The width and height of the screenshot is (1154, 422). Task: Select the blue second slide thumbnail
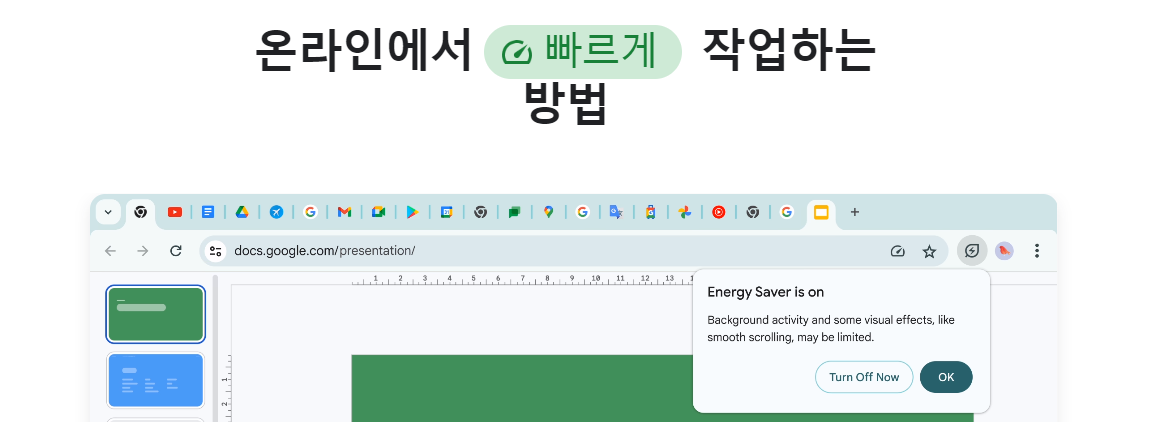(155, 380)
